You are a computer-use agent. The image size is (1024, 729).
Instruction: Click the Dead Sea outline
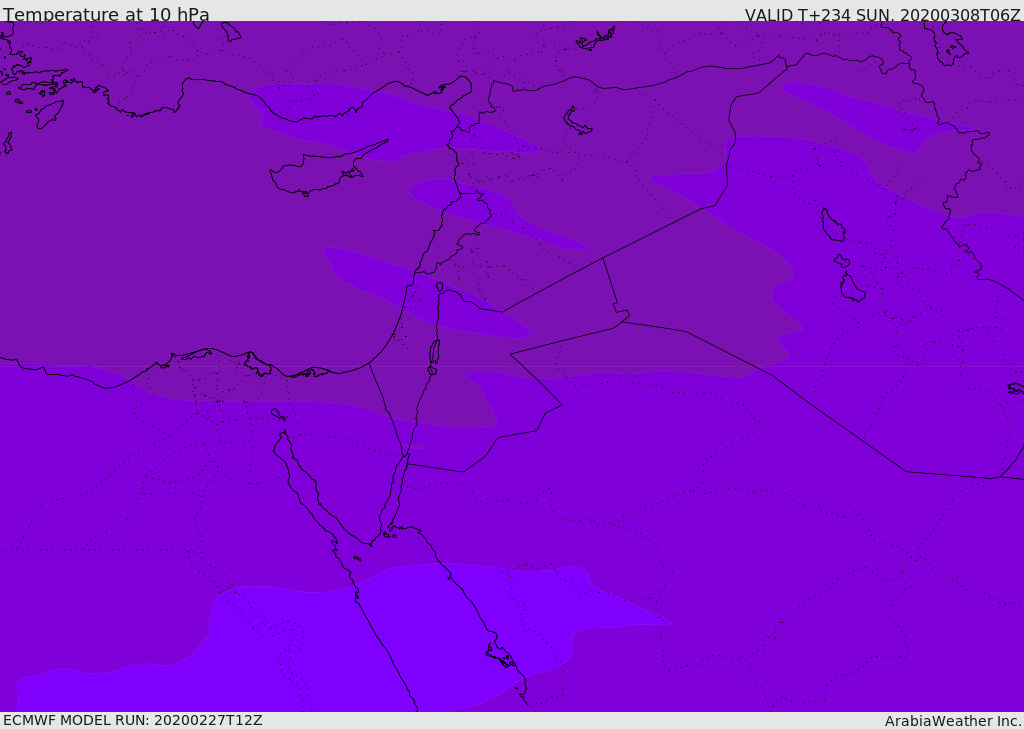(434, 352)
